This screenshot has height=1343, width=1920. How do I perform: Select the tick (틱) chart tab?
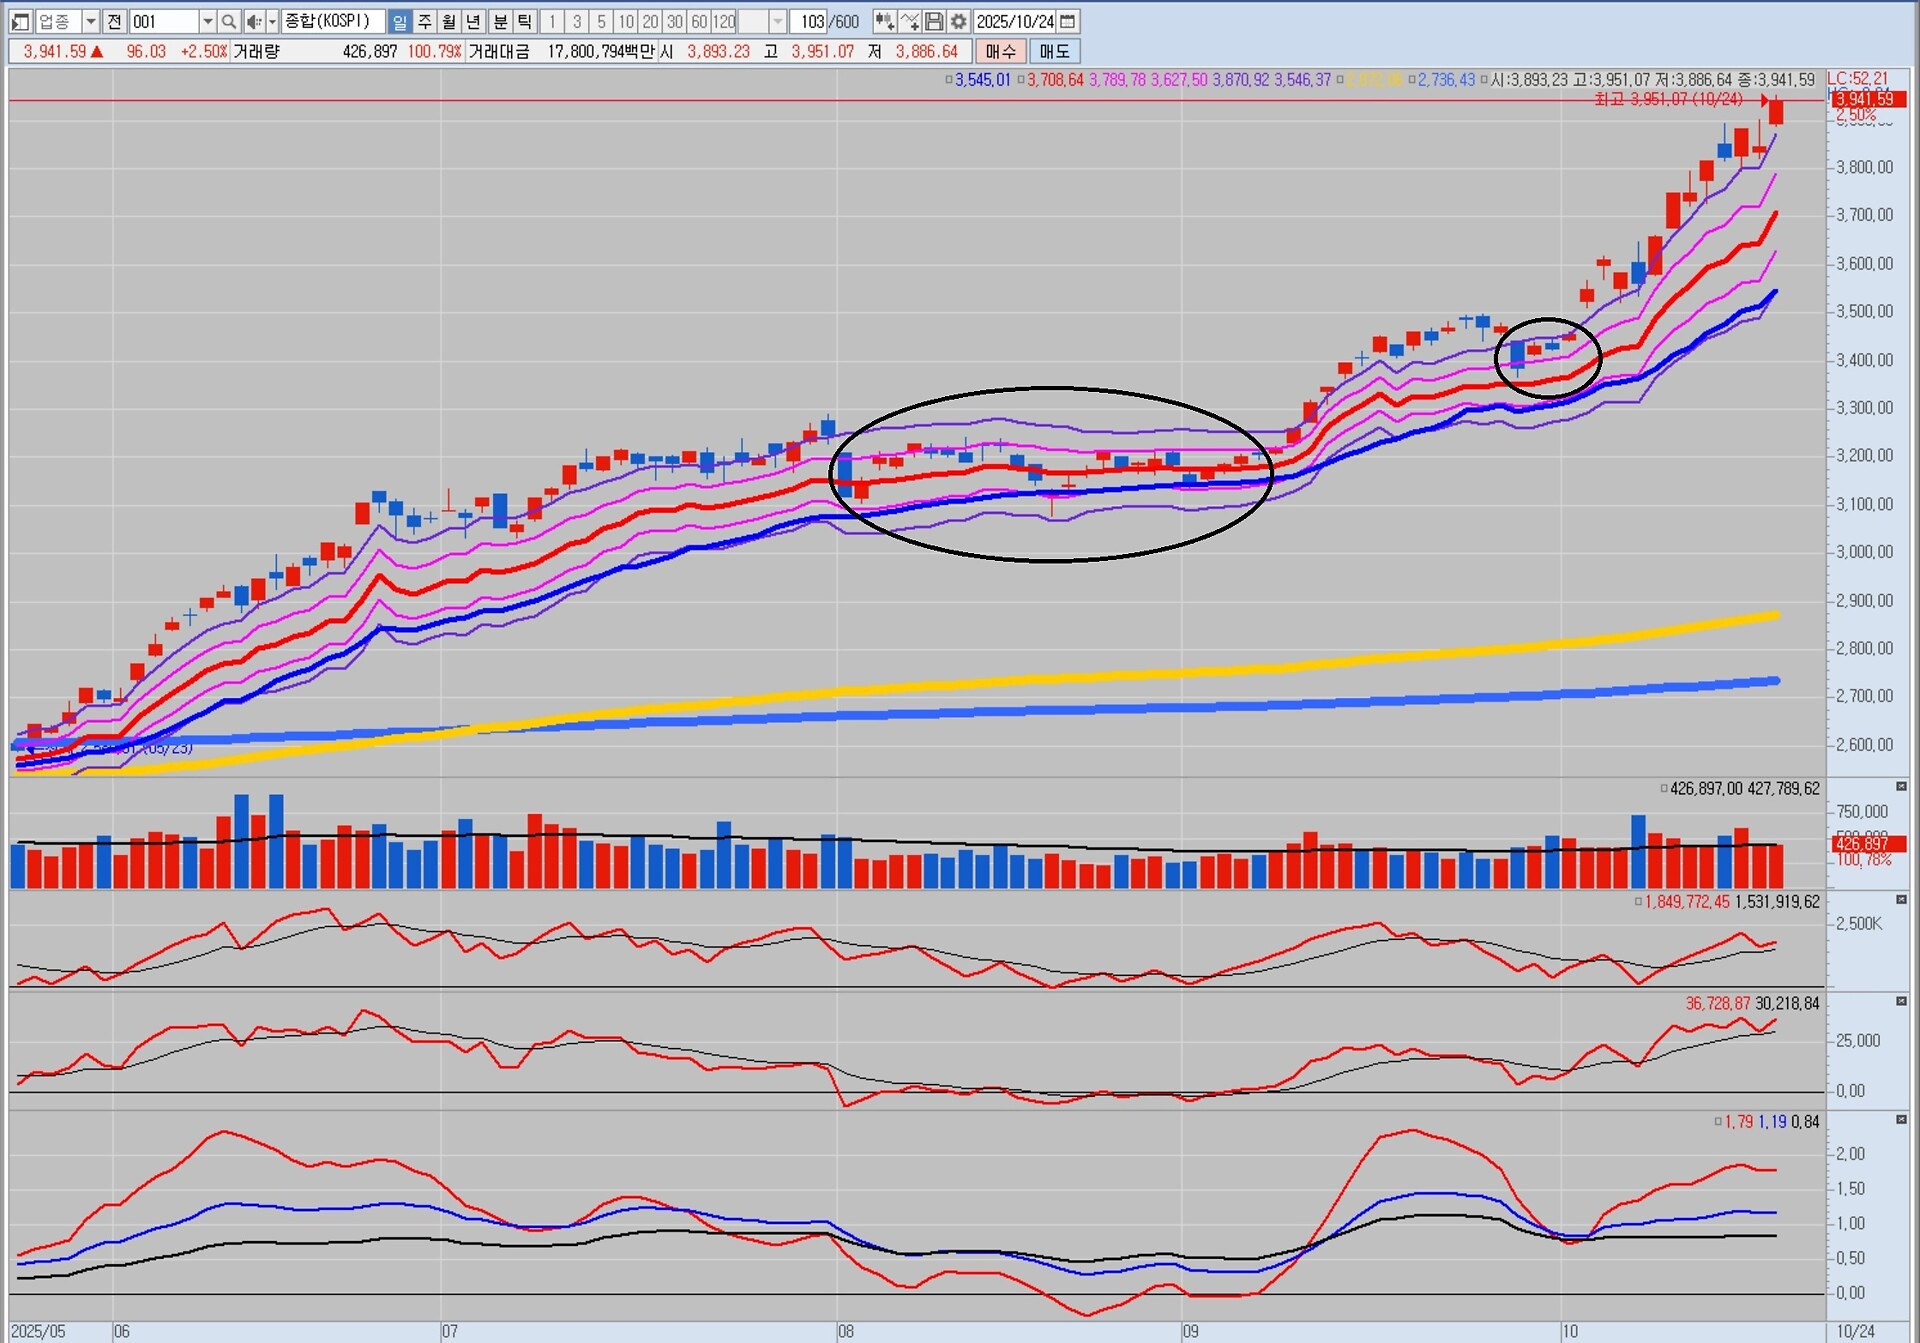pyautogui.click(x=524, y=21)
